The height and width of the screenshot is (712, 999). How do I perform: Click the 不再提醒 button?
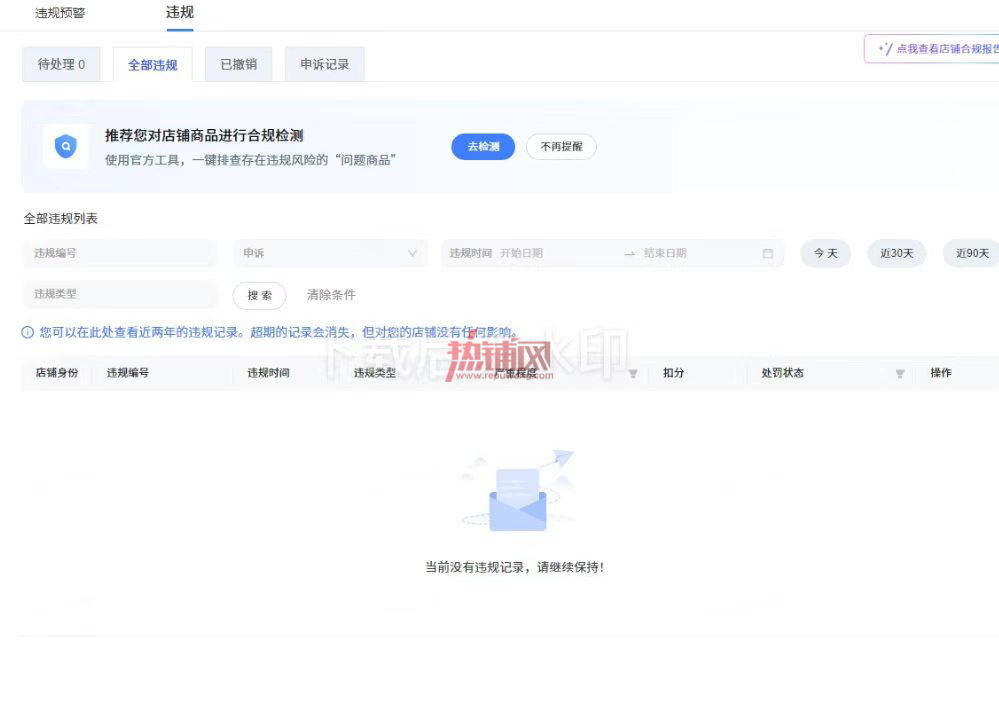(561, 146)
